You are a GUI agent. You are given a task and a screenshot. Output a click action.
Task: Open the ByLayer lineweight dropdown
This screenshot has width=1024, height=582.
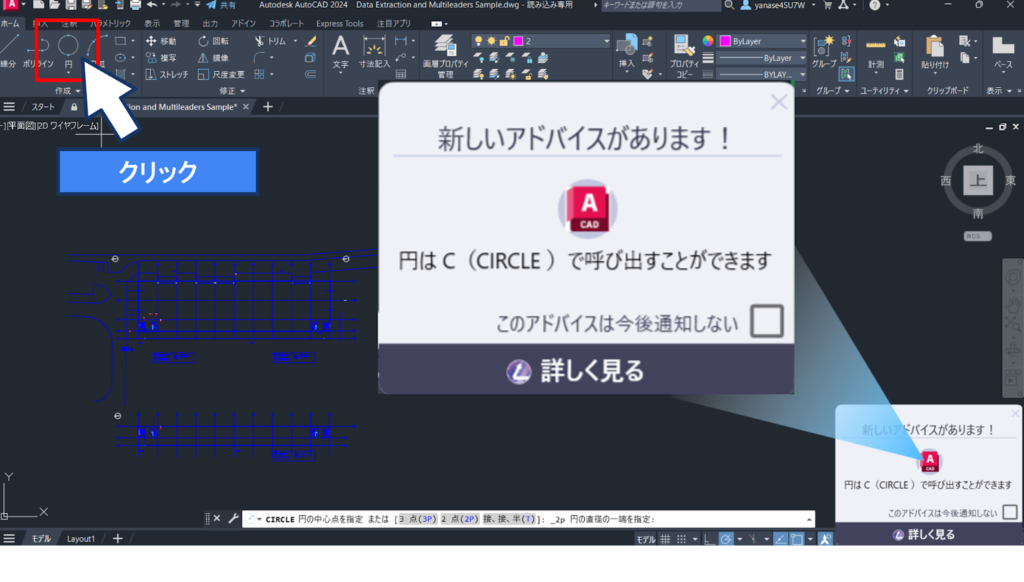[762, 57]
